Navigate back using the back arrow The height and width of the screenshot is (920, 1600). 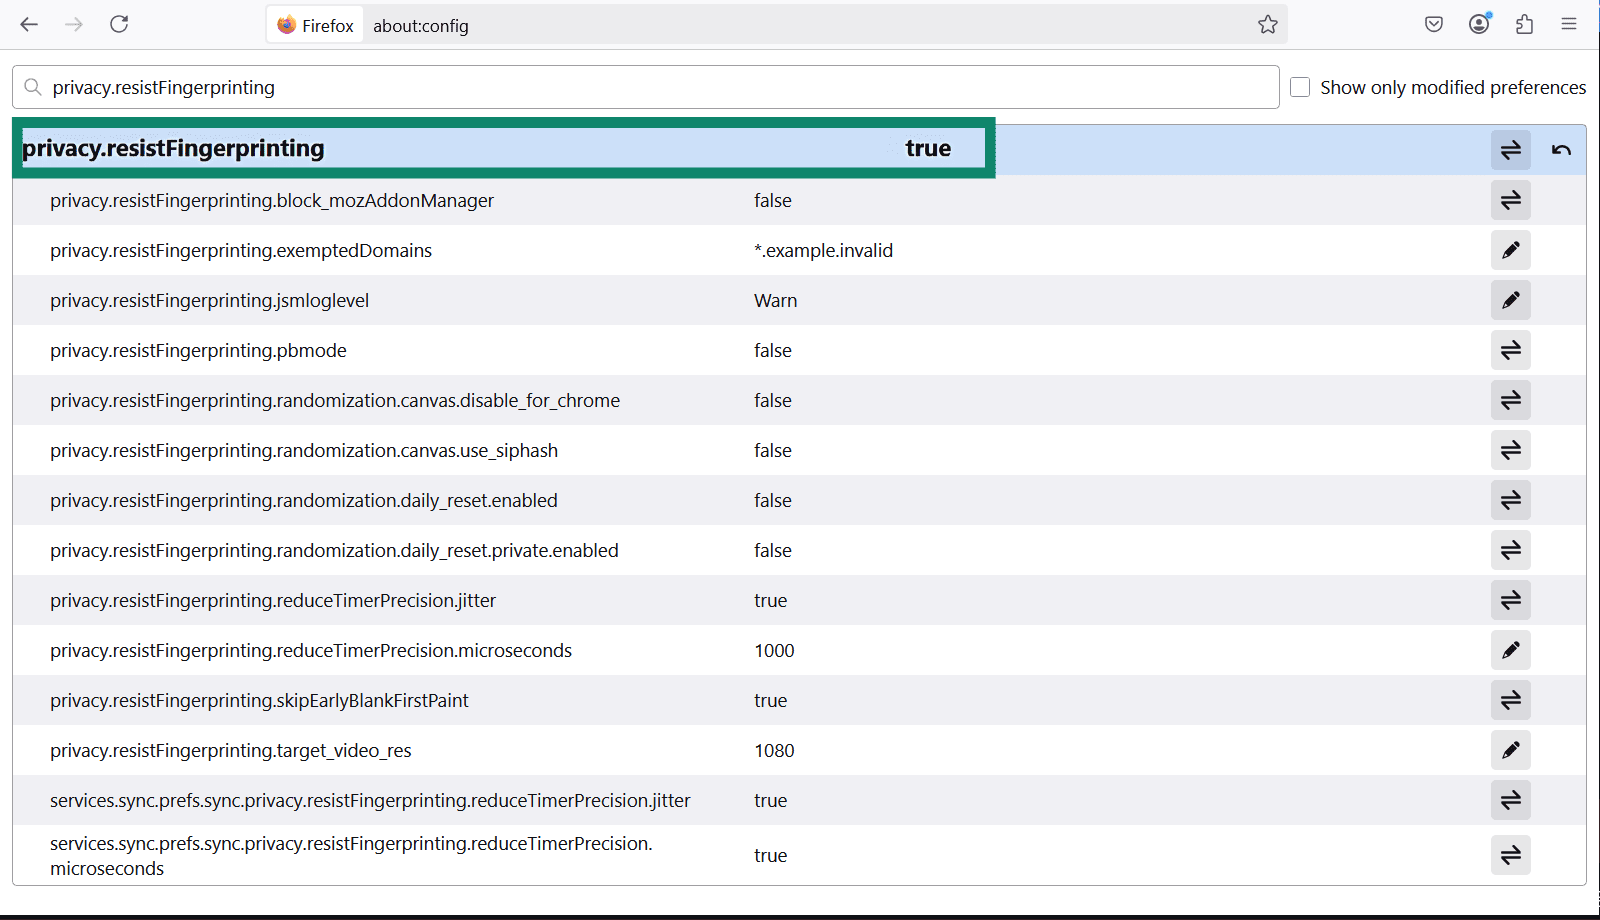coord(29,24)
